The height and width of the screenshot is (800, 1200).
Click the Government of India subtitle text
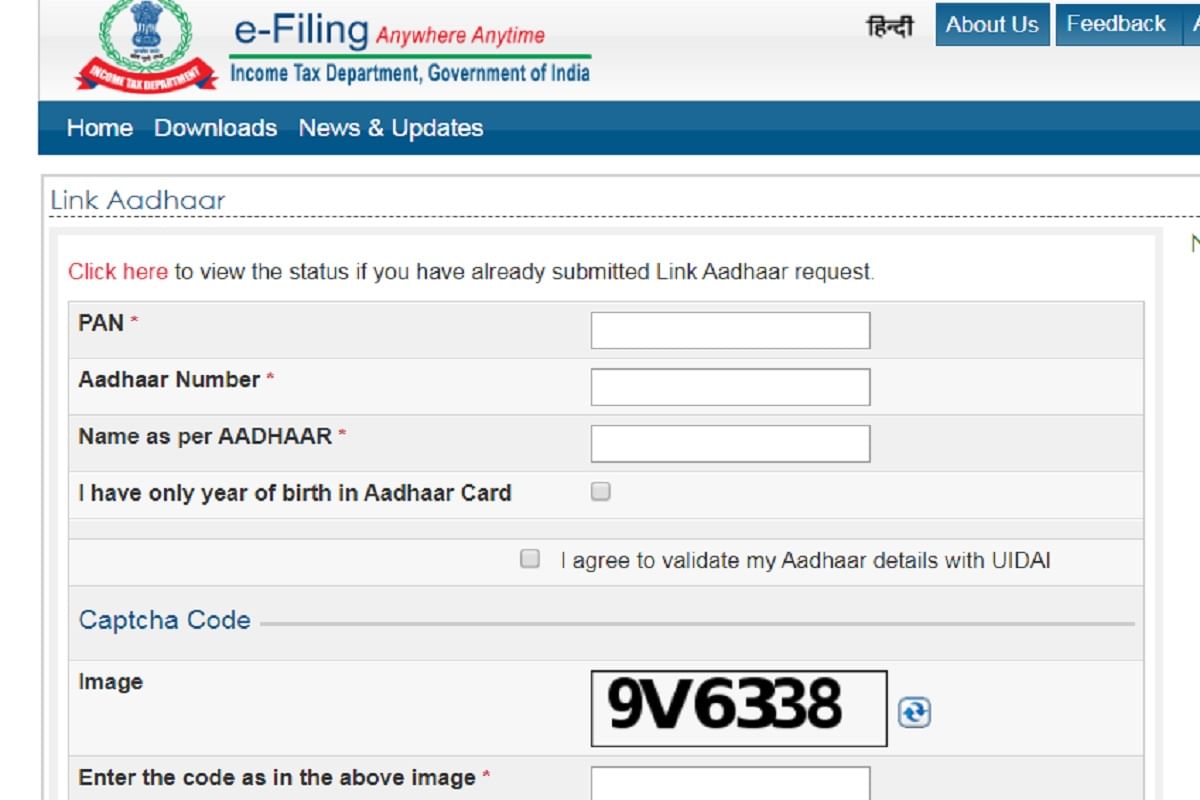tap(410, 71)
